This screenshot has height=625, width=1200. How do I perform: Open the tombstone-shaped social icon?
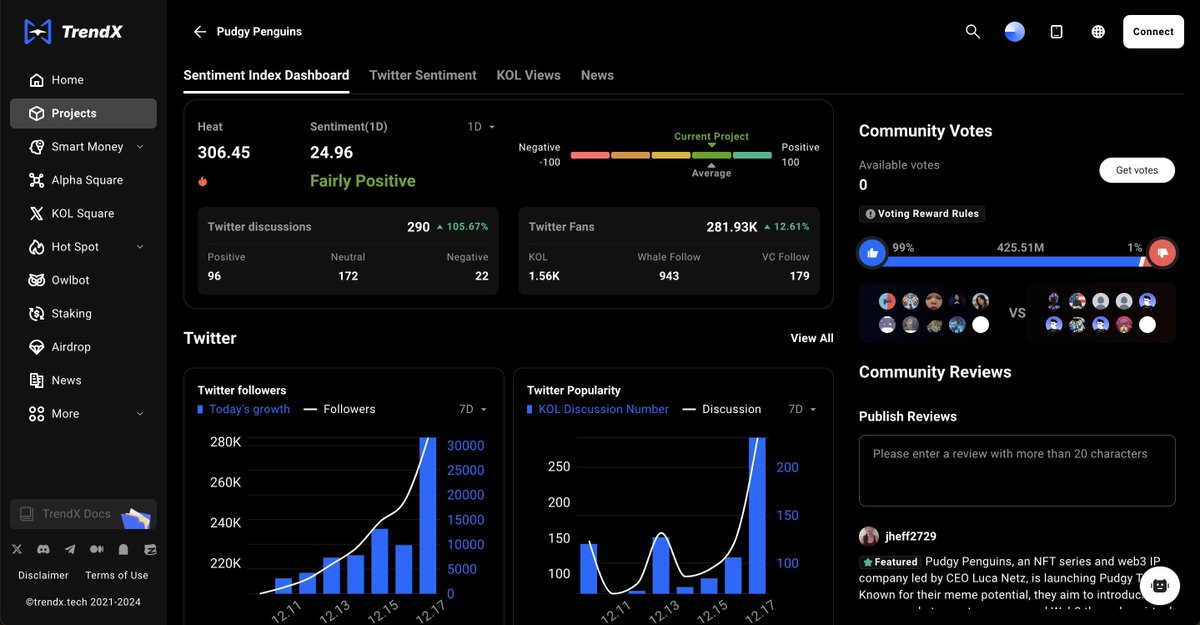pos(123,549)
